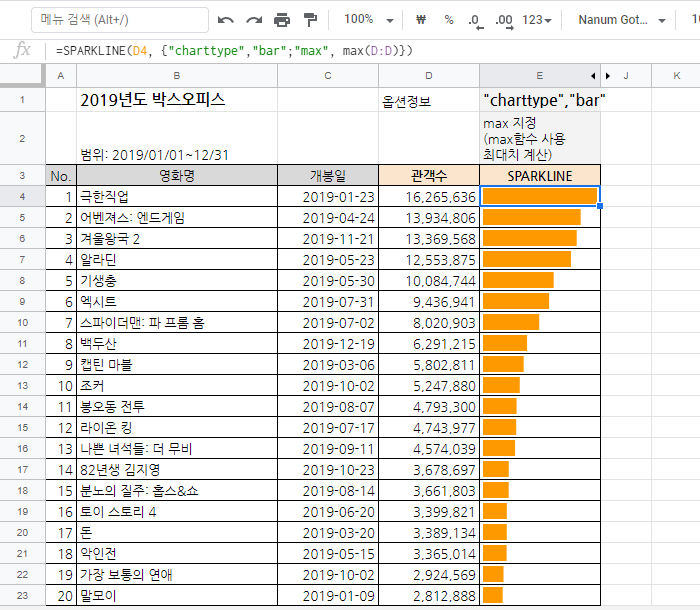
Task: Click the Print icon
Action: pos(282,20)
